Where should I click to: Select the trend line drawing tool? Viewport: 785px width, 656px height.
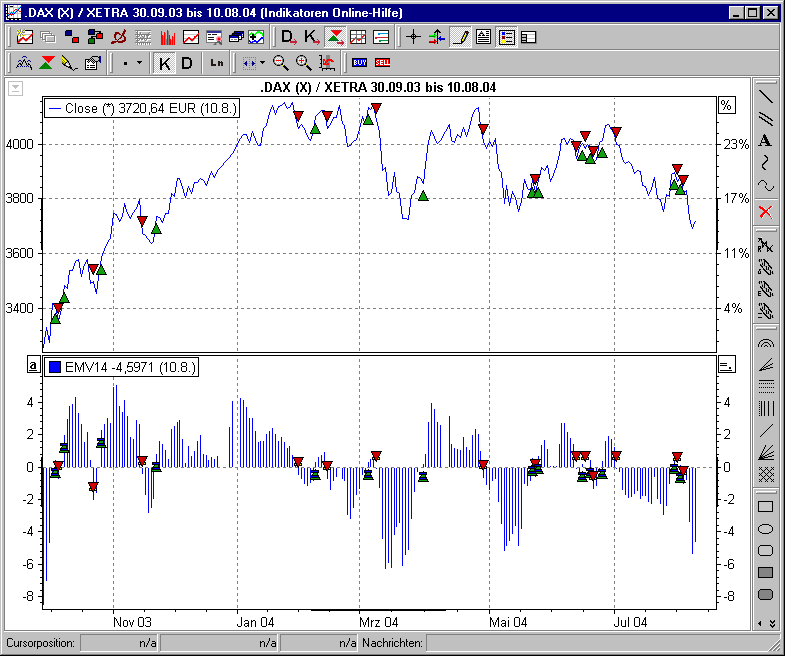coord(766,97)
